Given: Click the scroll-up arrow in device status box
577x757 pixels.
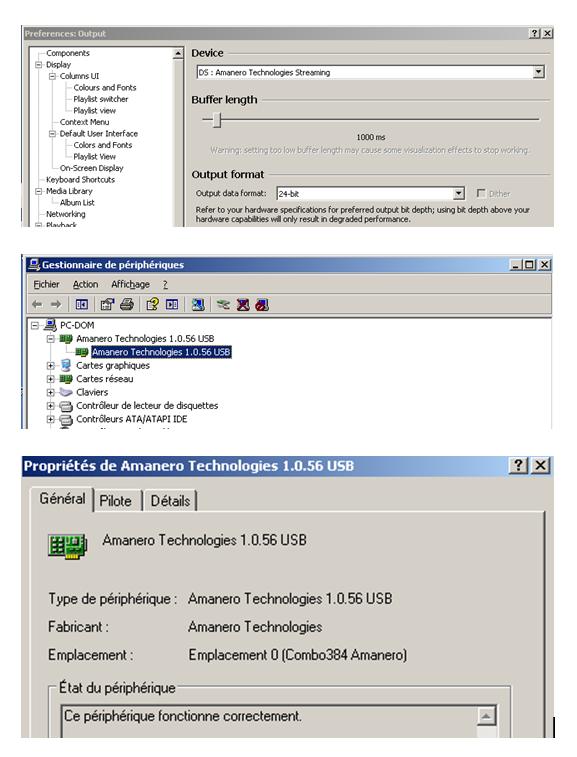Looking at the screenshot, I should tap(486, 716).
